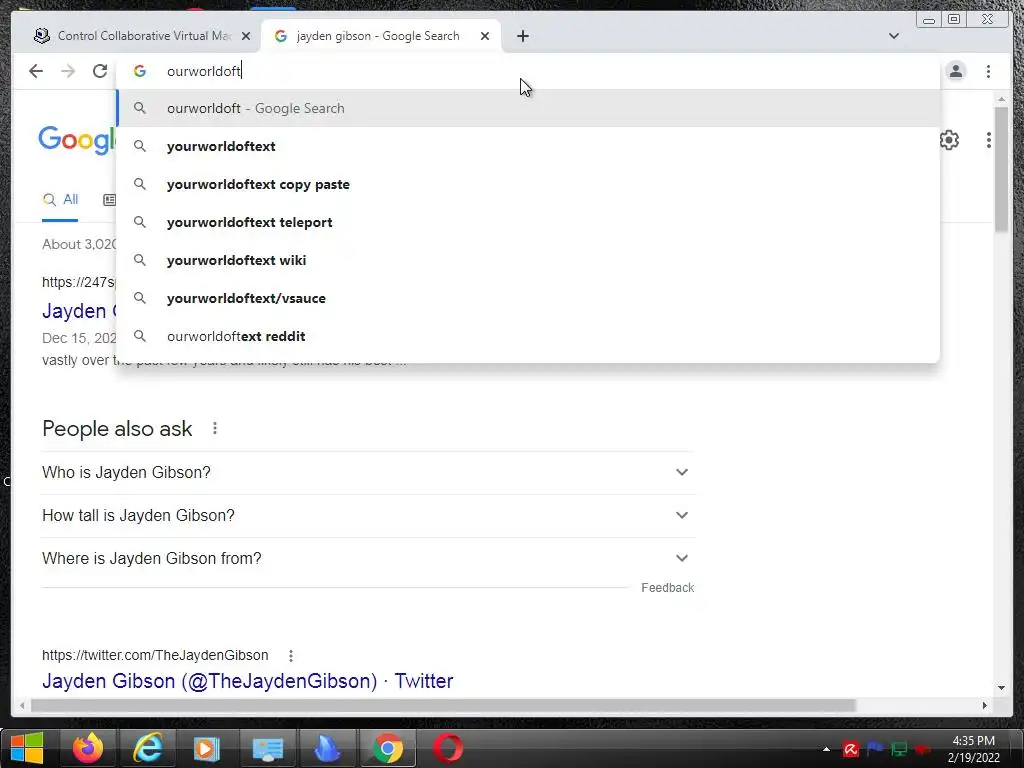
Task: Select the jayden gibson - Google Search tab
Action: (381, 36)
